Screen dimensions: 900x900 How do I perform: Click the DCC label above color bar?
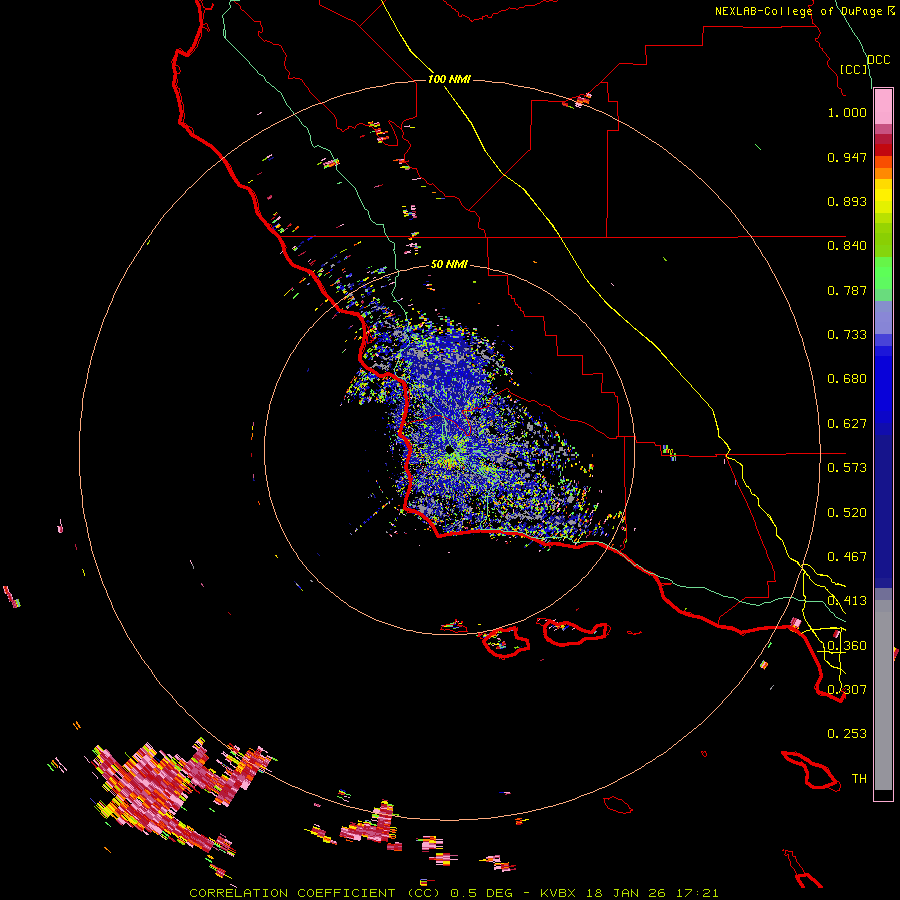pyautogui.click(x=879, y=60)
